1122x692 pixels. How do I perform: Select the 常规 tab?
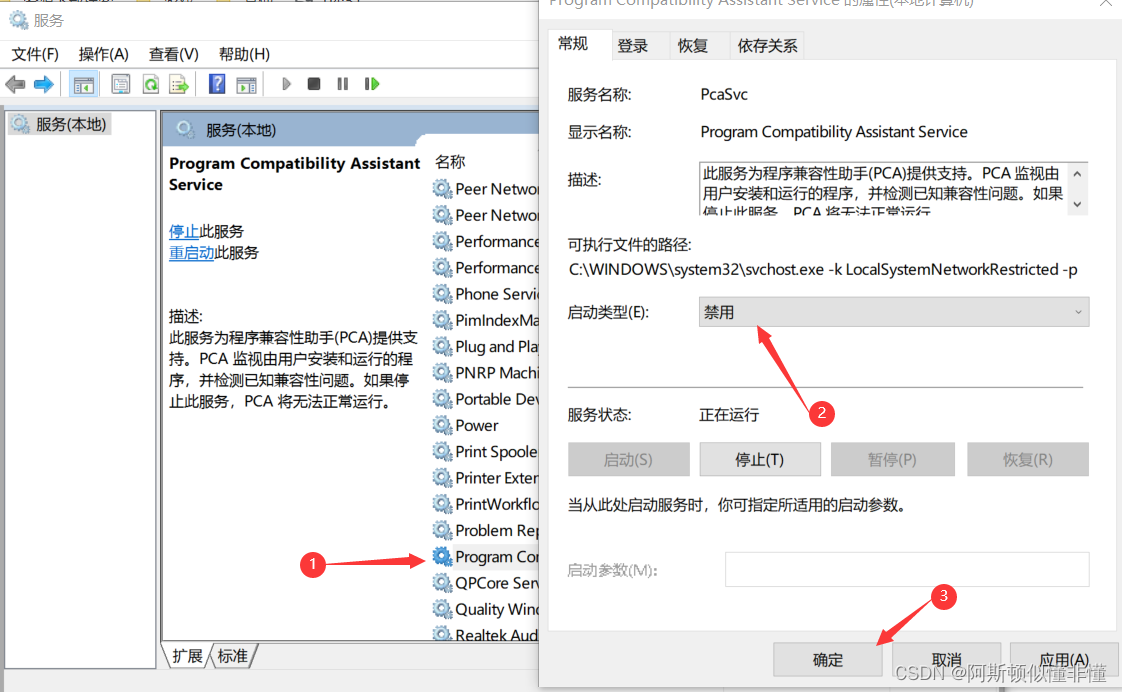click(x=573, y=44)
